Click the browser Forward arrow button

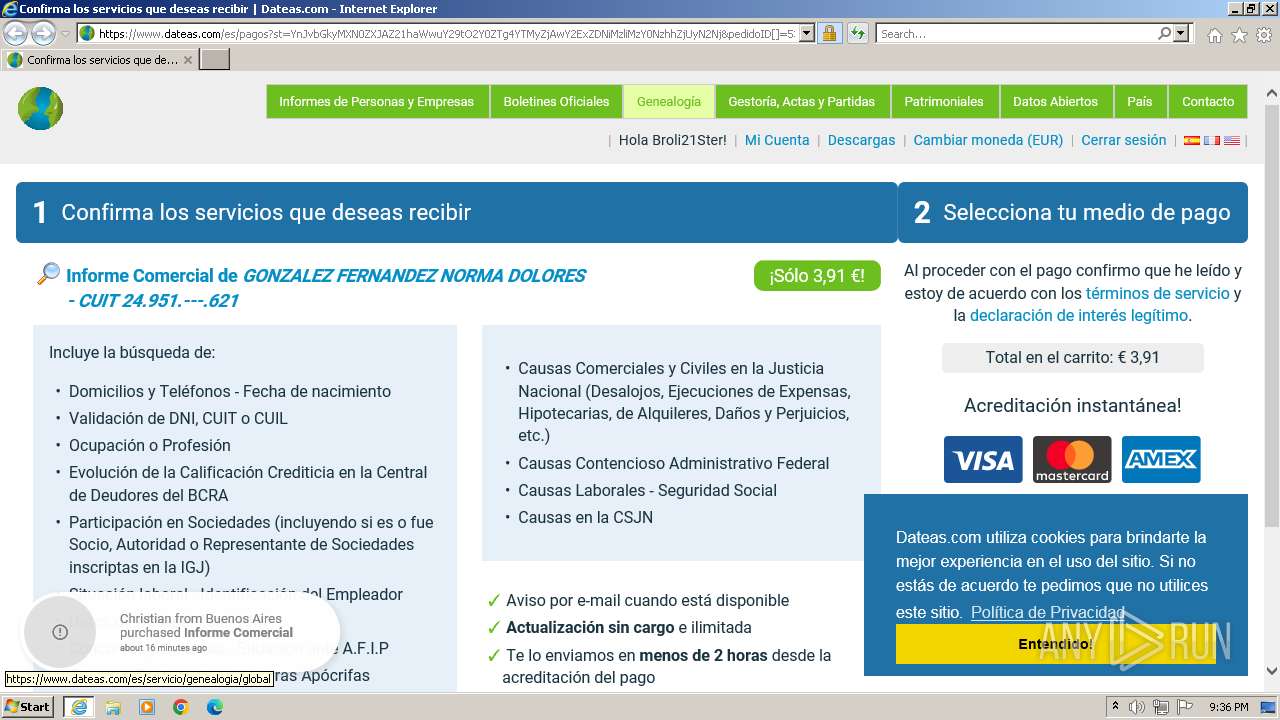click(x=43, y=34)
